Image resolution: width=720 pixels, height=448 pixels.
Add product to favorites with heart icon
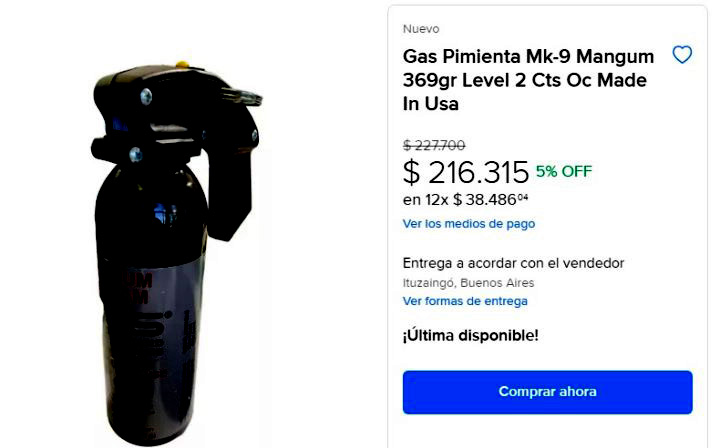(682, 55)
